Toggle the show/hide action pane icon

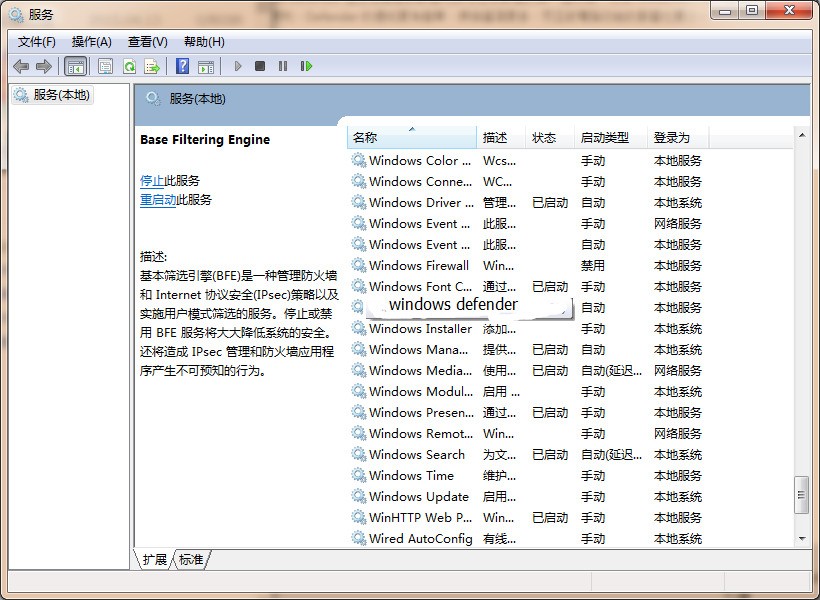[206, 66]
